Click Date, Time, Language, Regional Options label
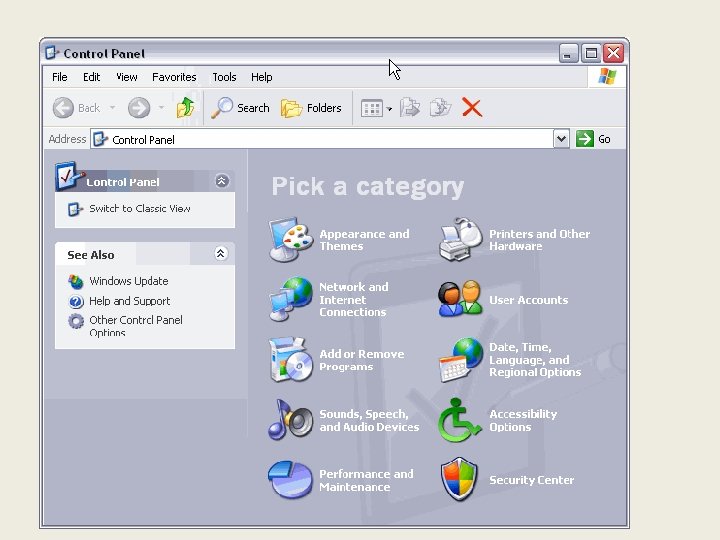The width and height of the screenshot is (720, 540). point(535,360)
